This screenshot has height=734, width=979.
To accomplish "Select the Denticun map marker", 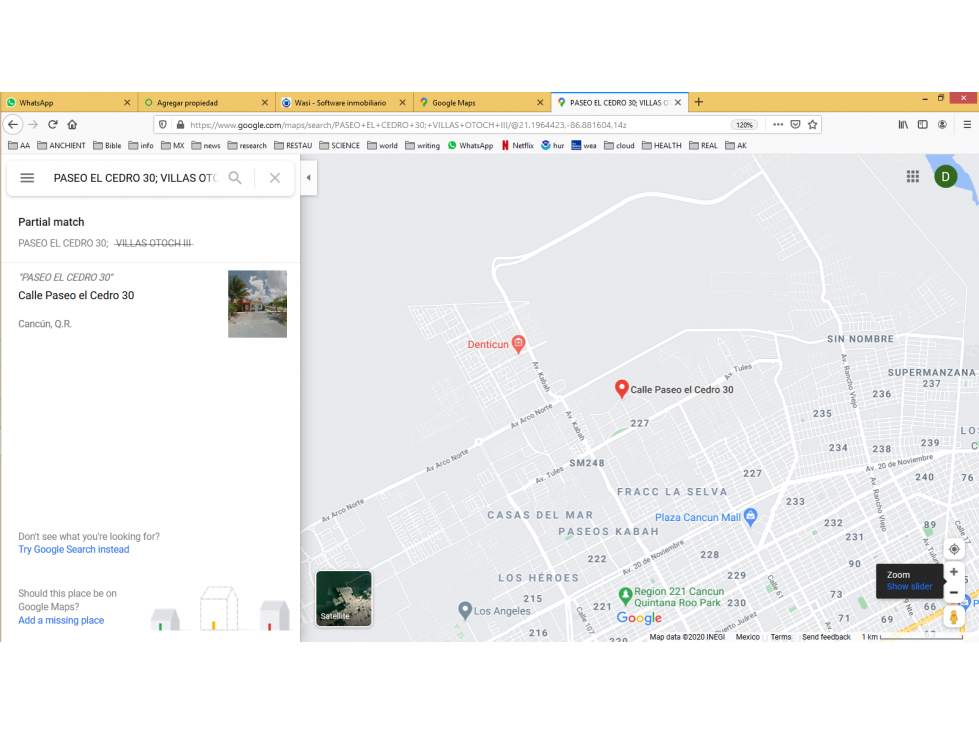I will tap(518, 344).
